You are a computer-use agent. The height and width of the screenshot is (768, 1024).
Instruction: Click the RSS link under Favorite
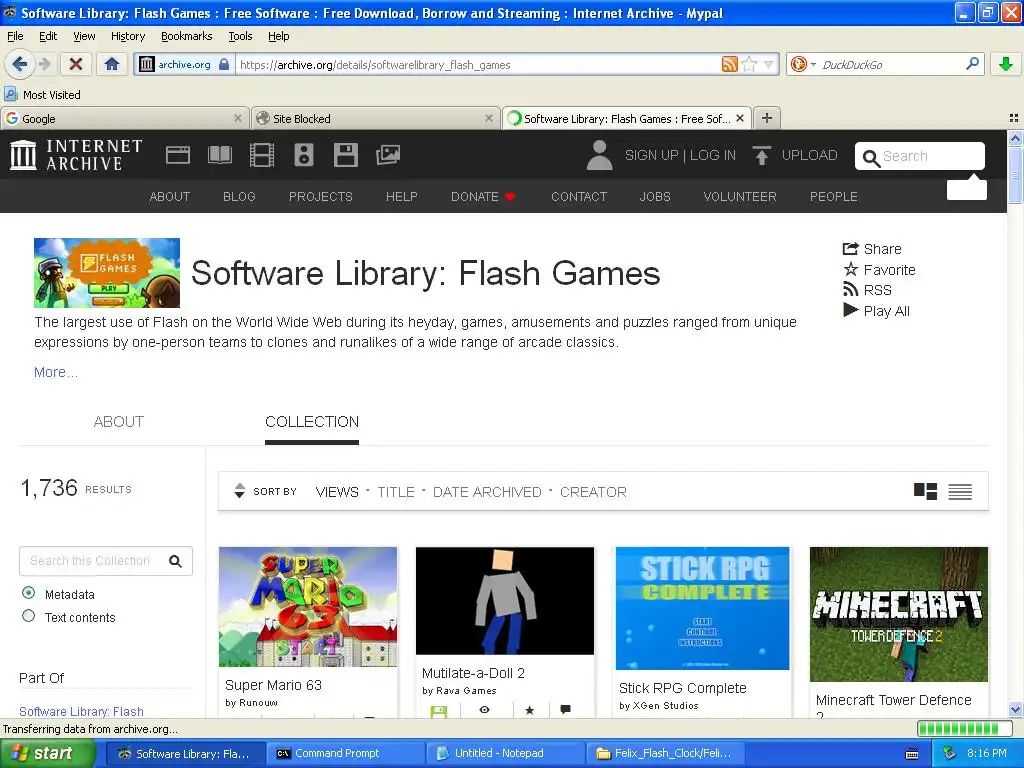pos(867,290)
